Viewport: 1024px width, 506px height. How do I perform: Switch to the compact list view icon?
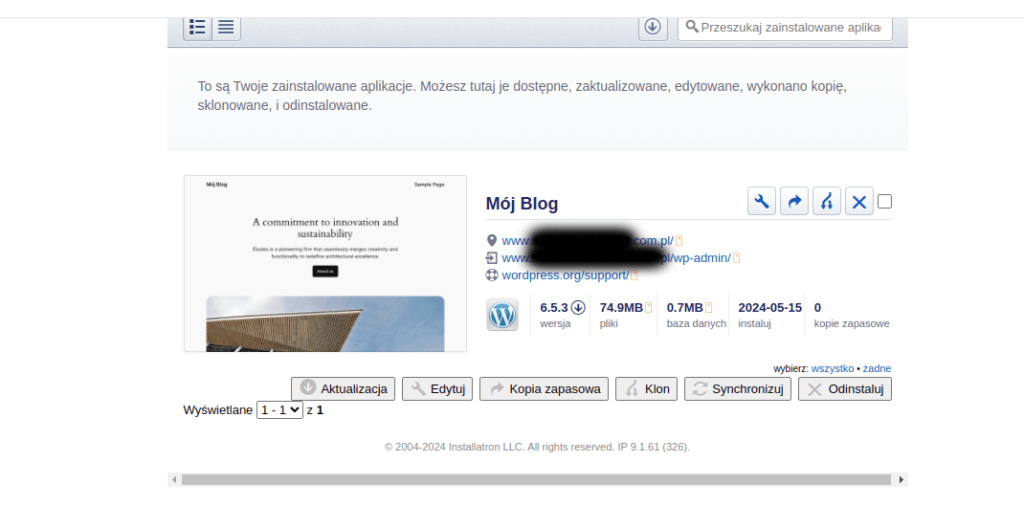coord(226,27)
